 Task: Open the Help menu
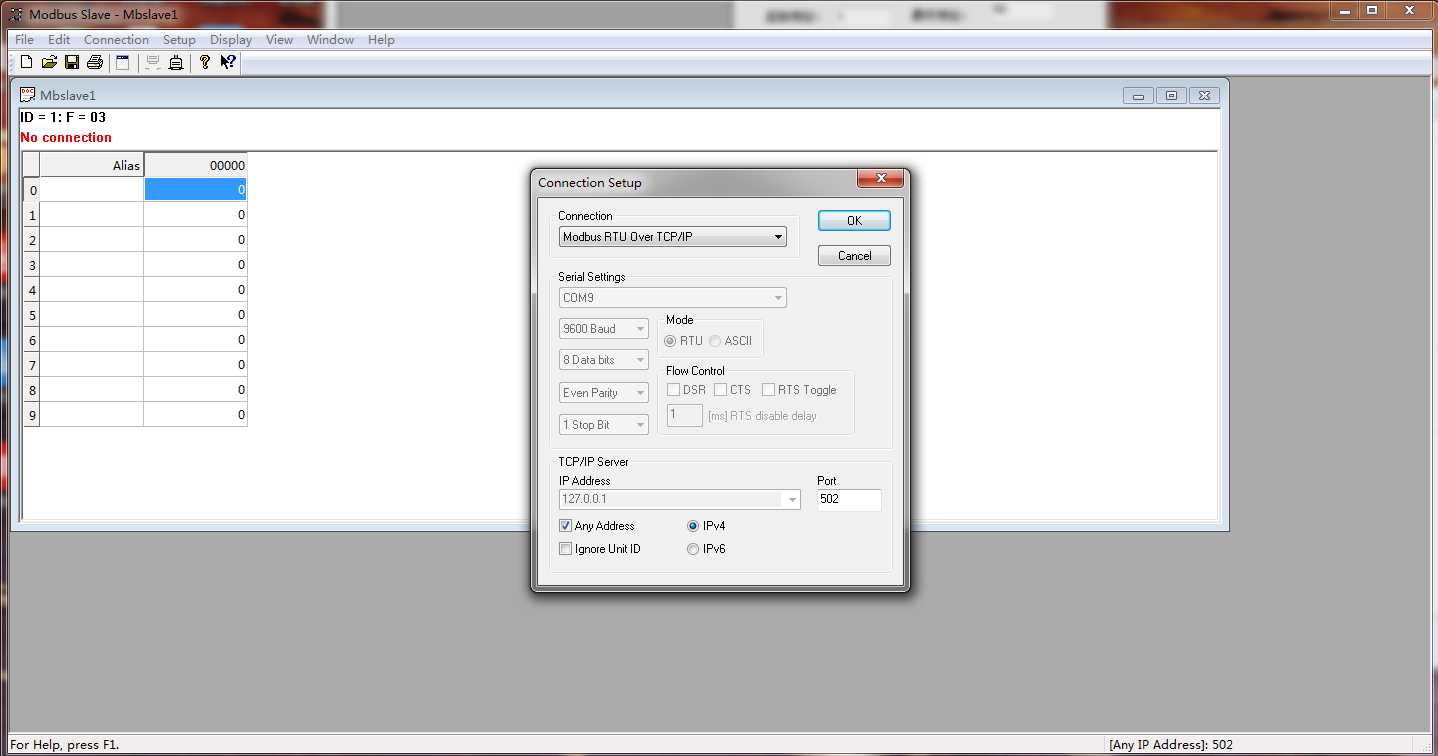coord(381,40)
